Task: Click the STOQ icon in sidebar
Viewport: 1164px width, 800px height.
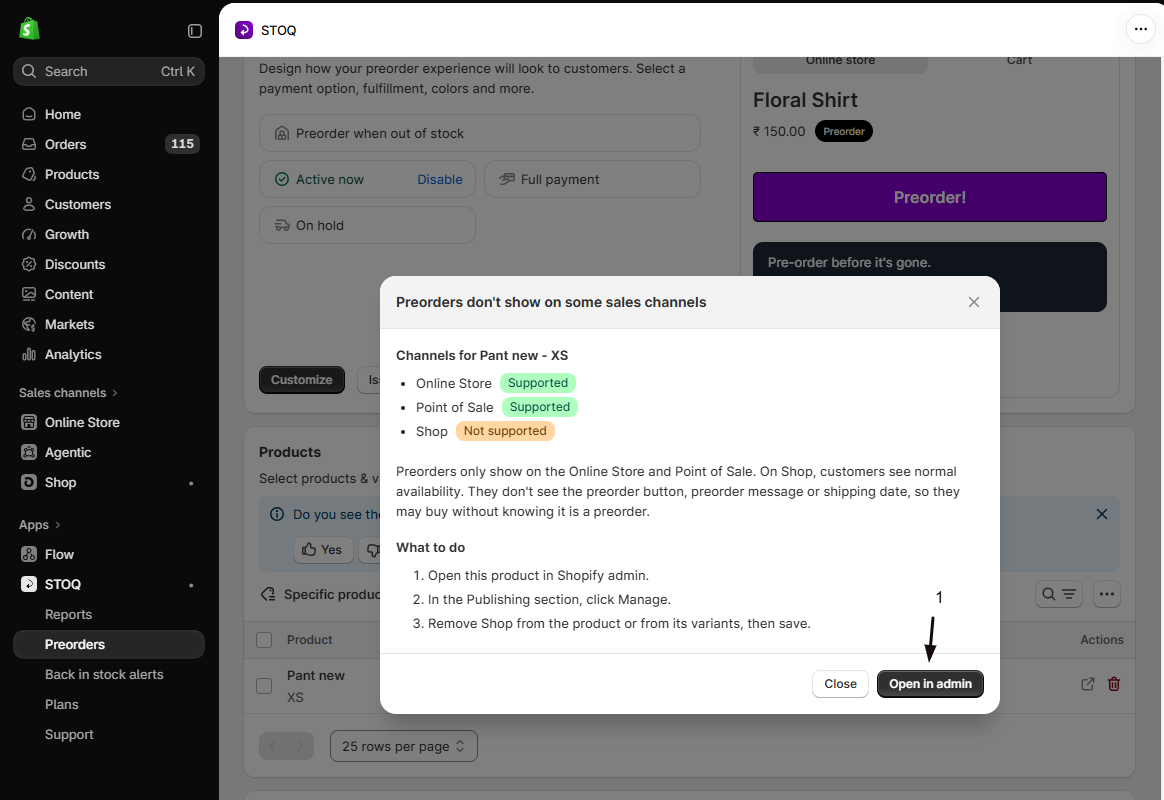Action: (29, 585)
